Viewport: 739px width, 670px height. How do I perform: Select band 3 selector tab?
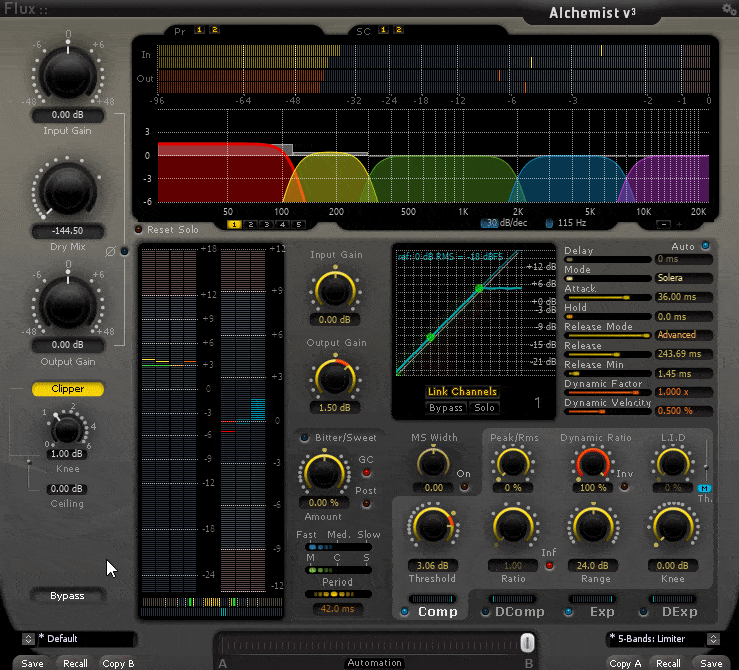(267, 225)
